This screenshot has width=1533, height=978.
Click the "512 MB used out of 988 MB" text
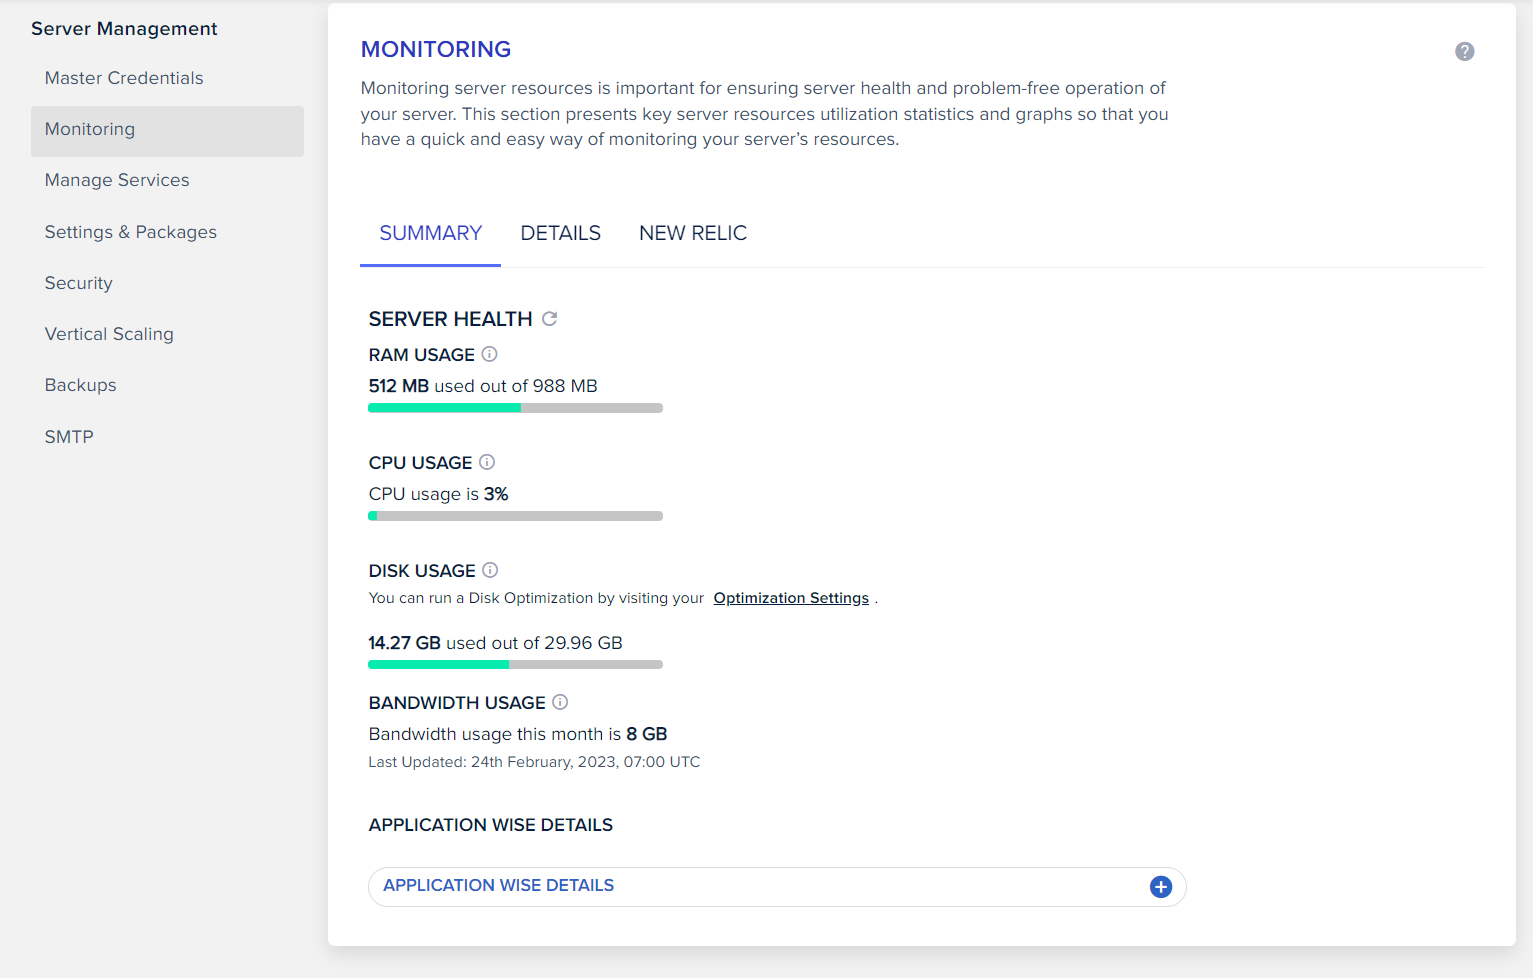(x=483, y=386)
